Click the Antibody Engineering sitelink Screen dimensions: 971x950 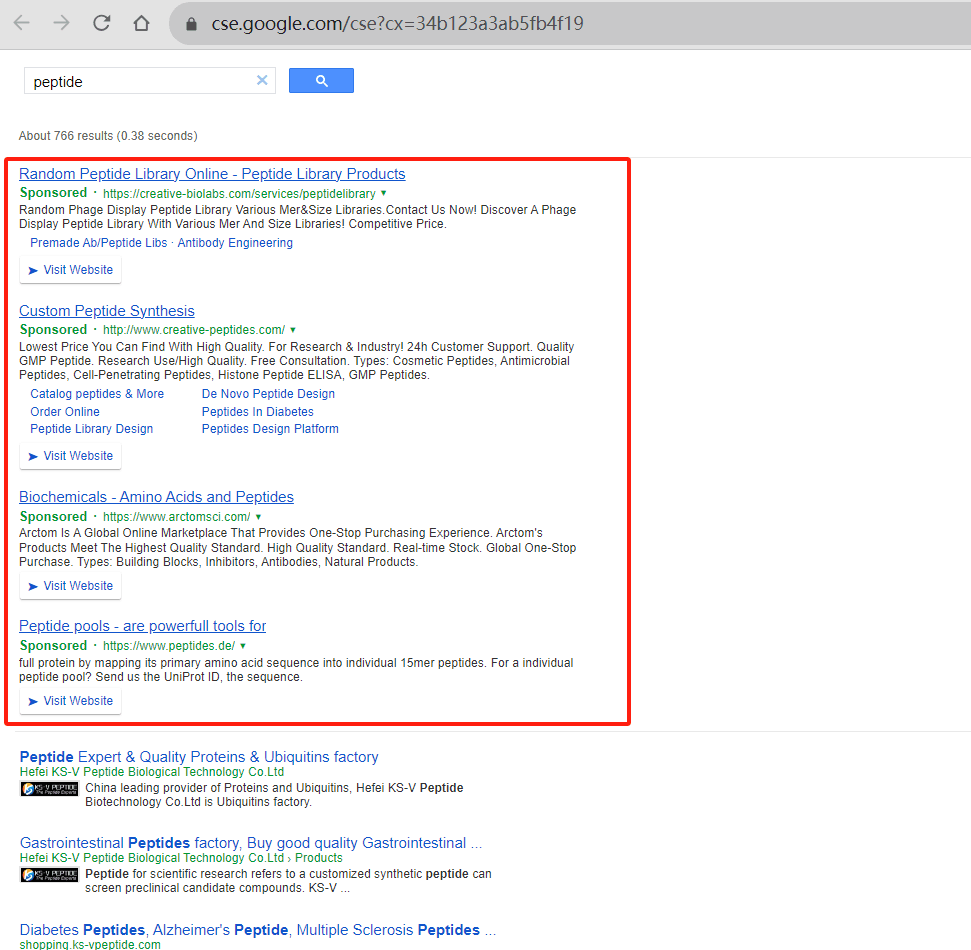pyautogui.click(x=235, y=243)
